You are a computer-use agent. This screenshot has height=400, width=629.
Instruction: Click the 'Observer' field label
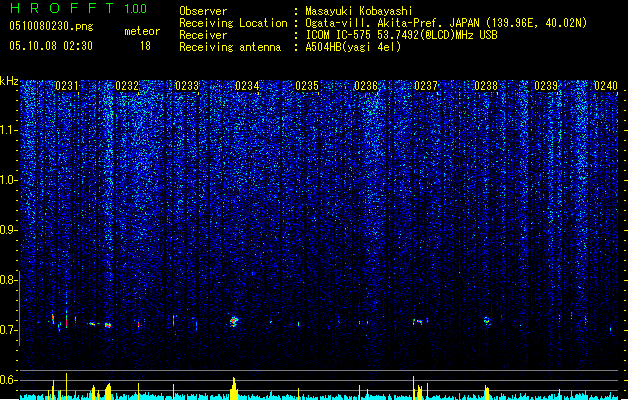[x=203, y=11]
